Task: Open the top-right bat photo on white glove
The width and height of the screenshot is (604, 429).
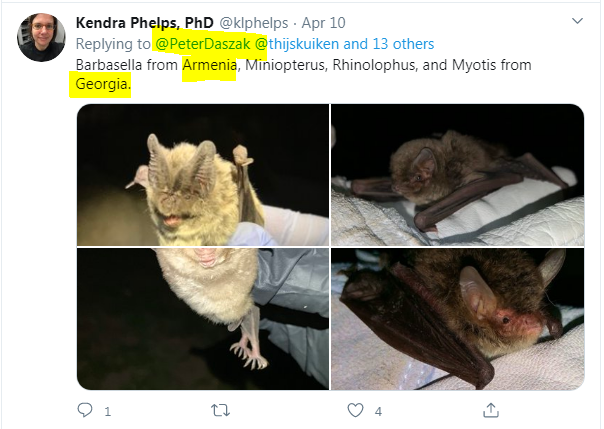Action: click(457, 174)
